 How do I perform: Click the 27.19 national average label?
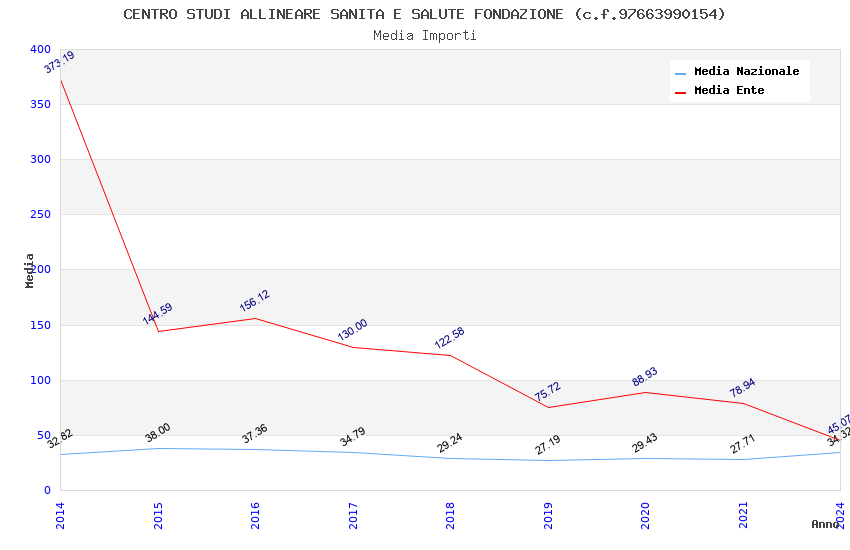tap(548, 445)
